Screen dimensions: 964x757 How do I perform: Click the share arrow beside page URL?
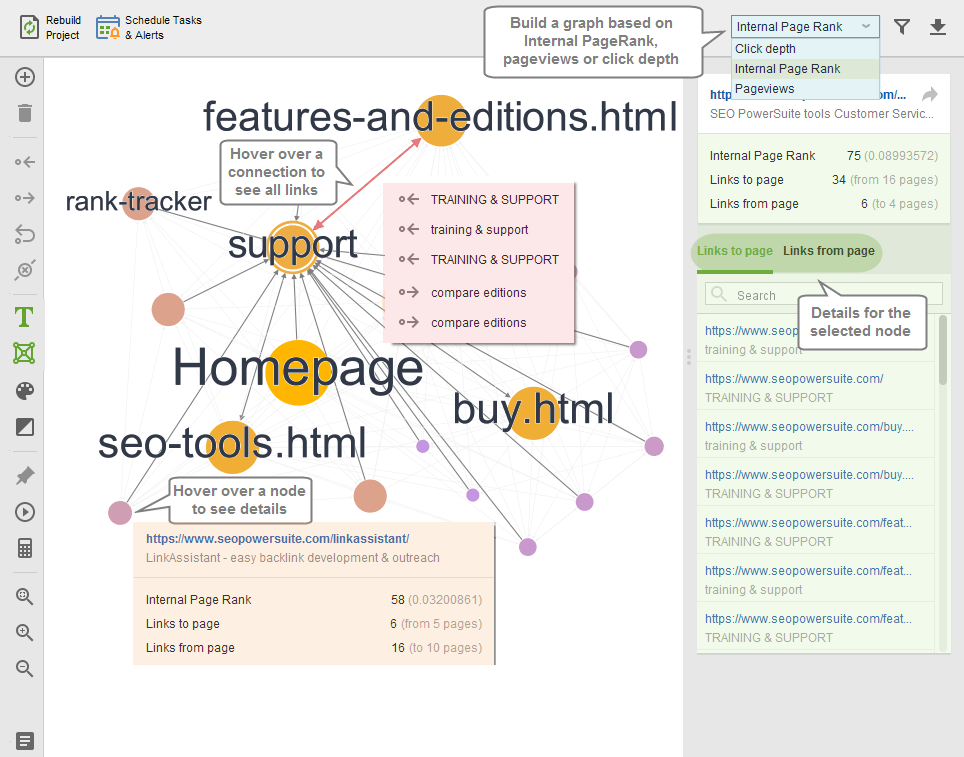pos(929,95)
